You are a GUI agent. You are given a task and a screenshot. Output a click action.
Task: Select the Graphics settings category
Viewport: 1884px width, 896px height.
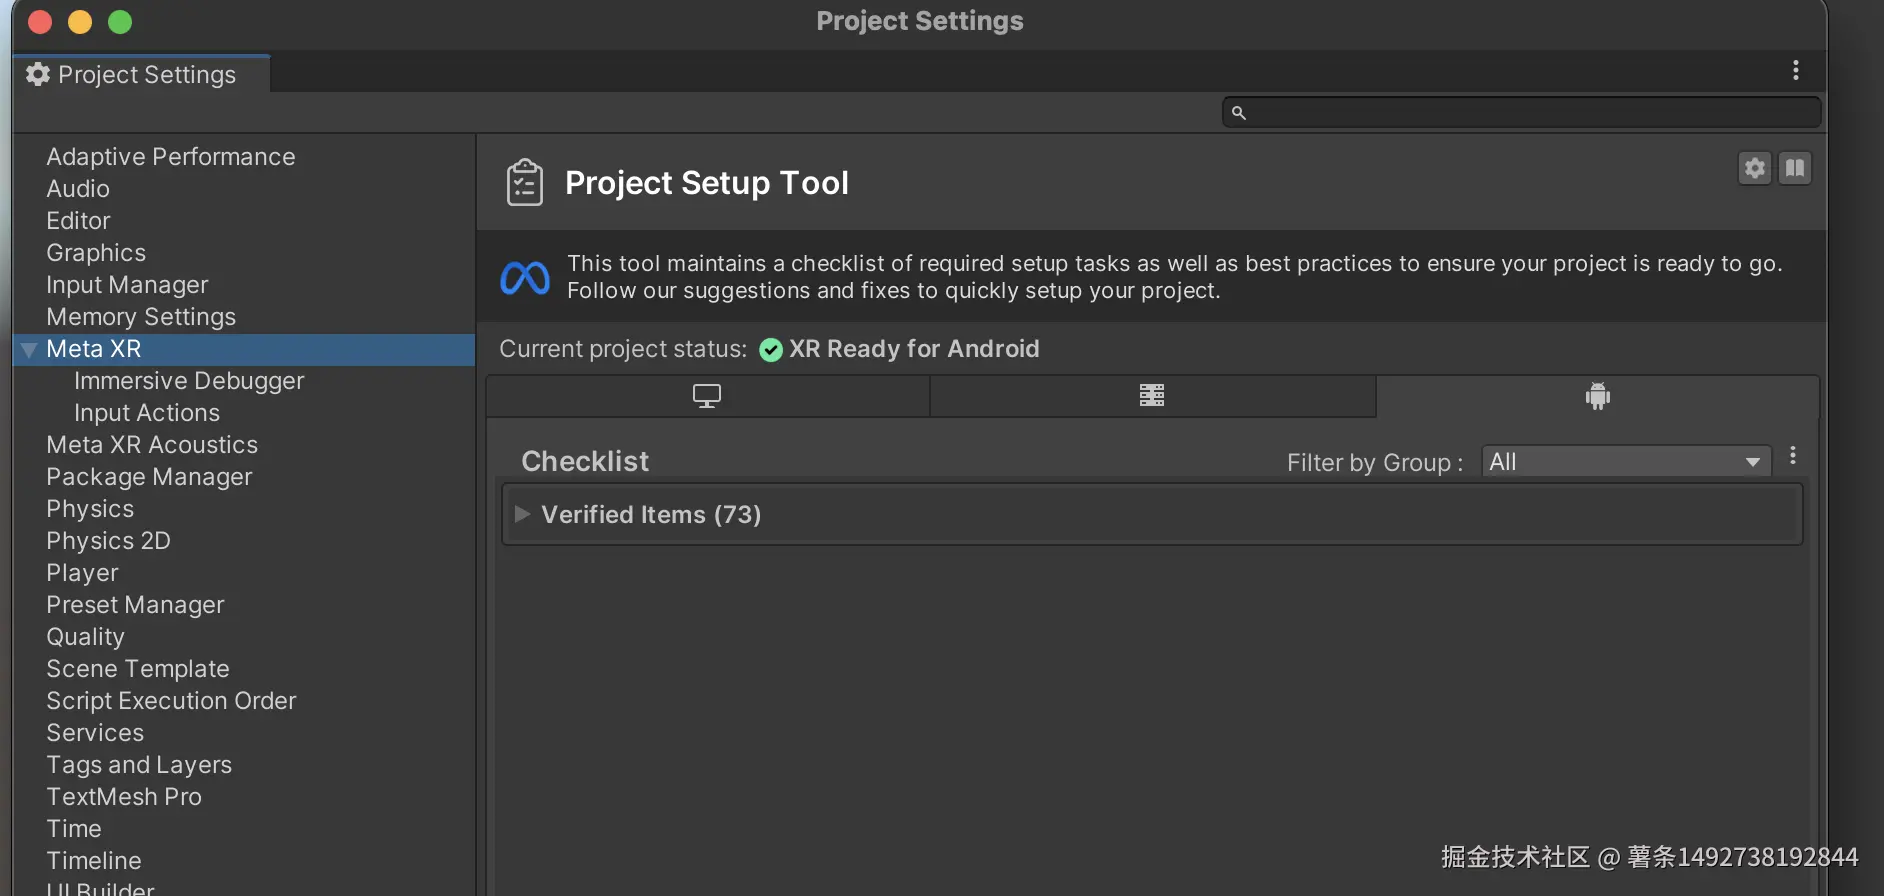96,253
